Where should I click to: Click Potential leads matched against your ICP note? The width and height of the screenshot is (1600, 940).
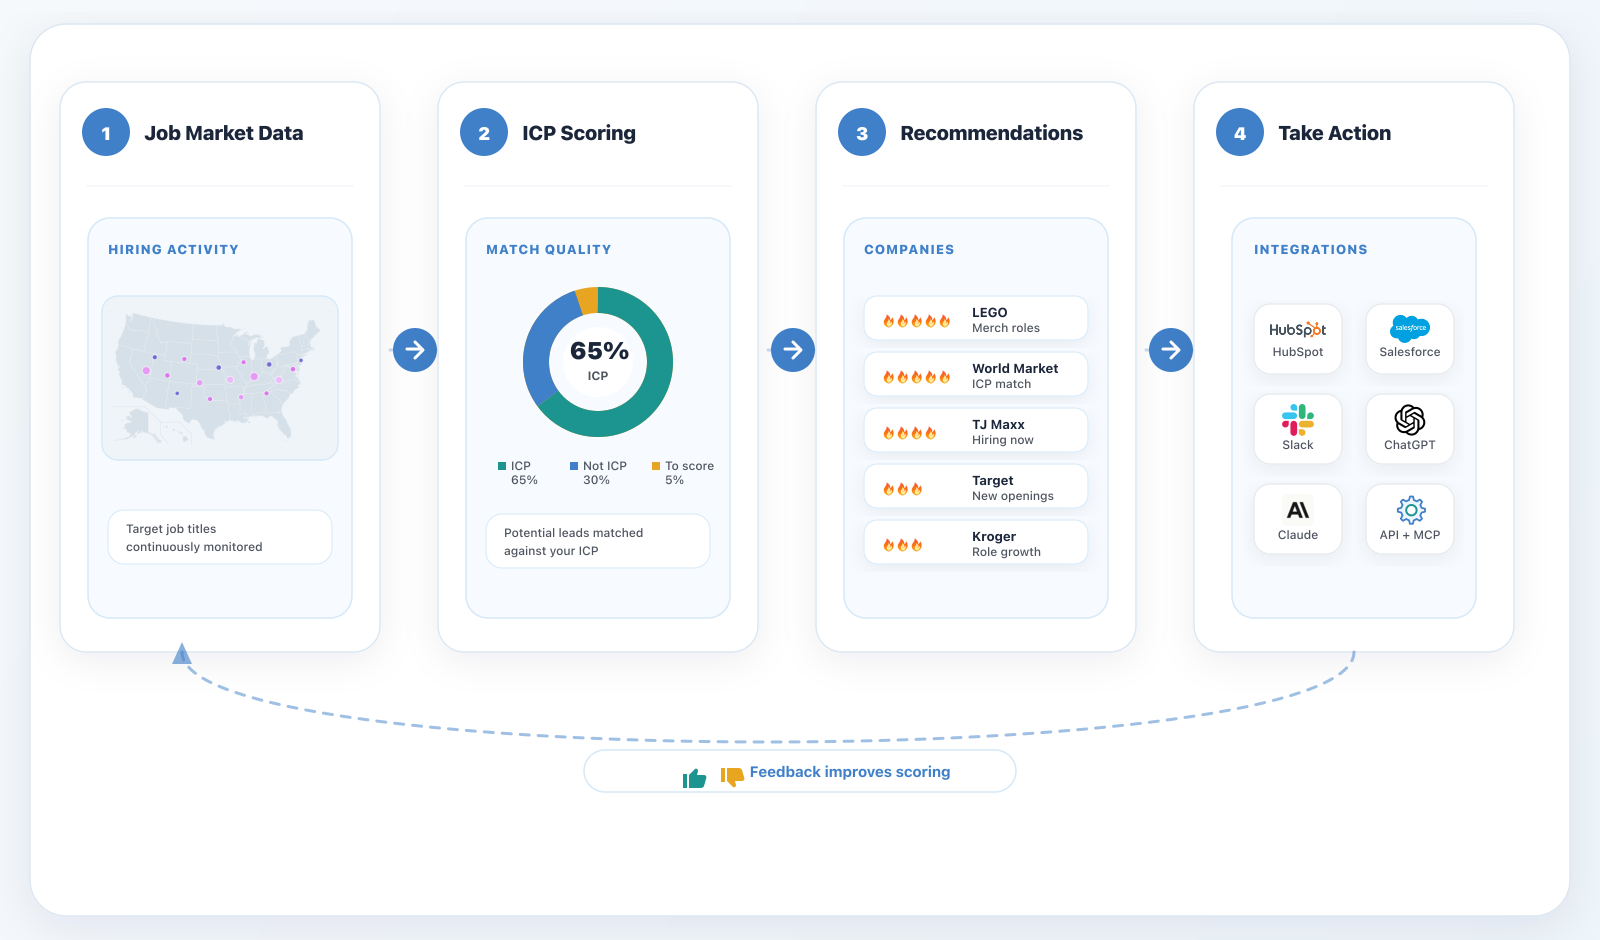click(x=598, y=542)
